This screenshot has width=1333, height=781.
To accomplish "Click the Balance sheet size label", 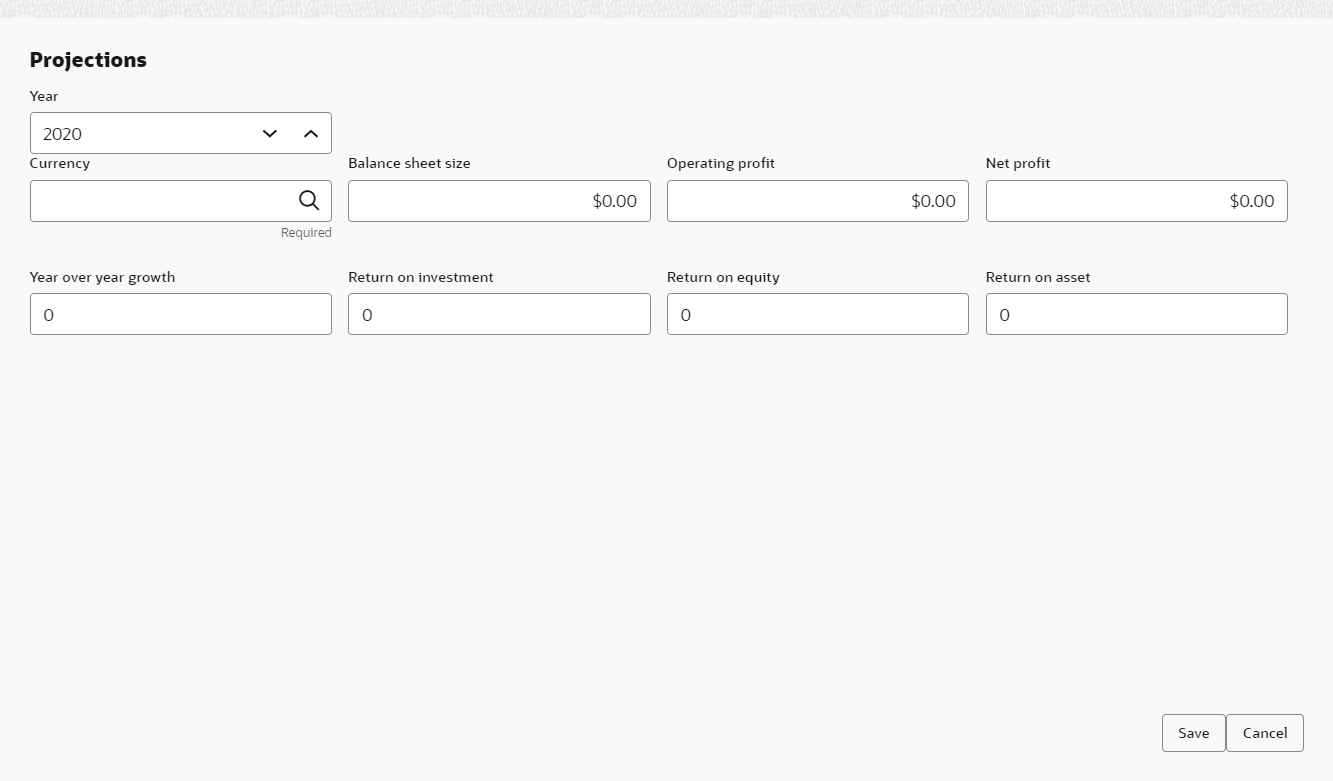I will pos(409,163).
